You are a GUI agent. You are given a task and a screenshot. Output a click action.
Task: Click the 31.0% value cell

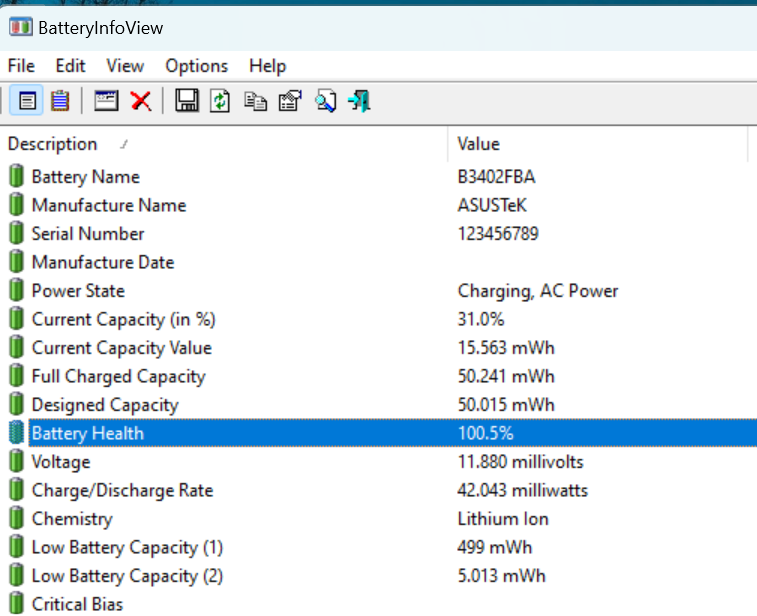pyautogui.click(x=481, y=319)
